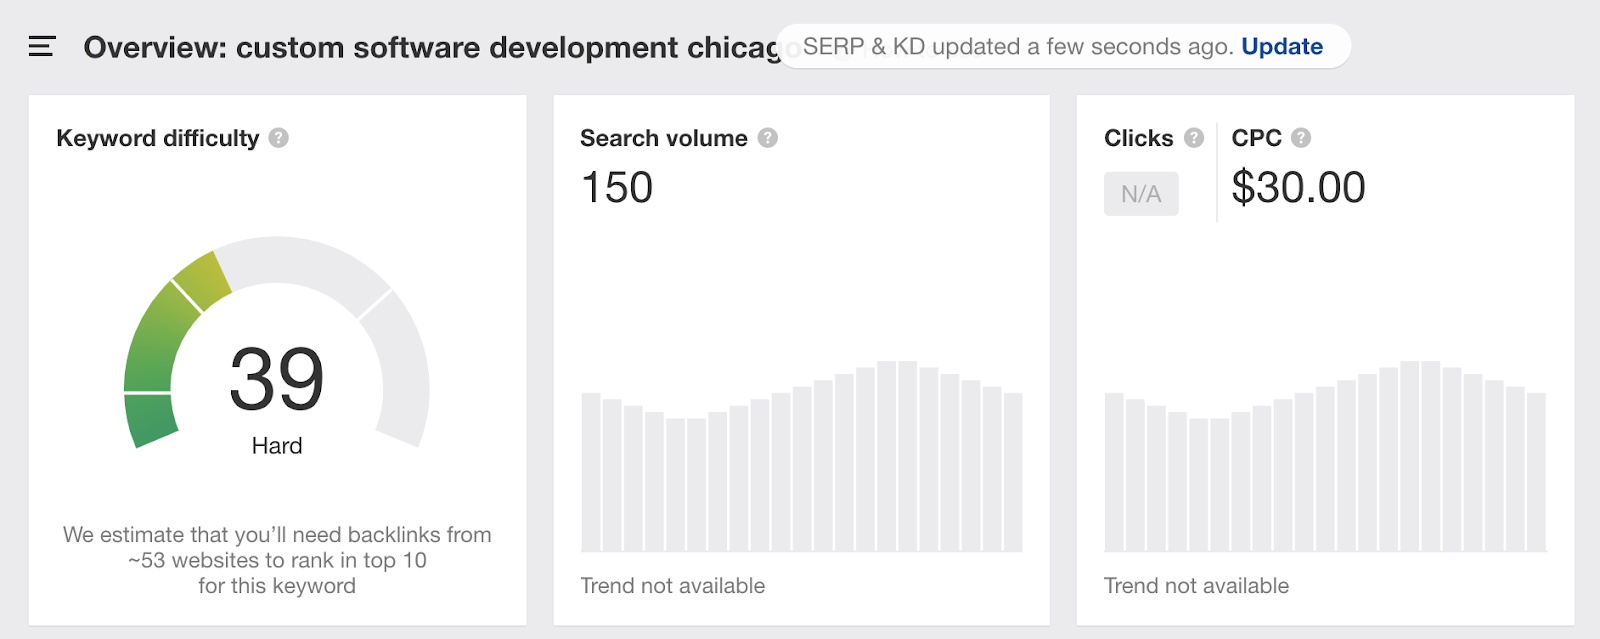Click 'Trend not available' under Clicks chart
The image size is (1600, 639).
click(1196, 586)
